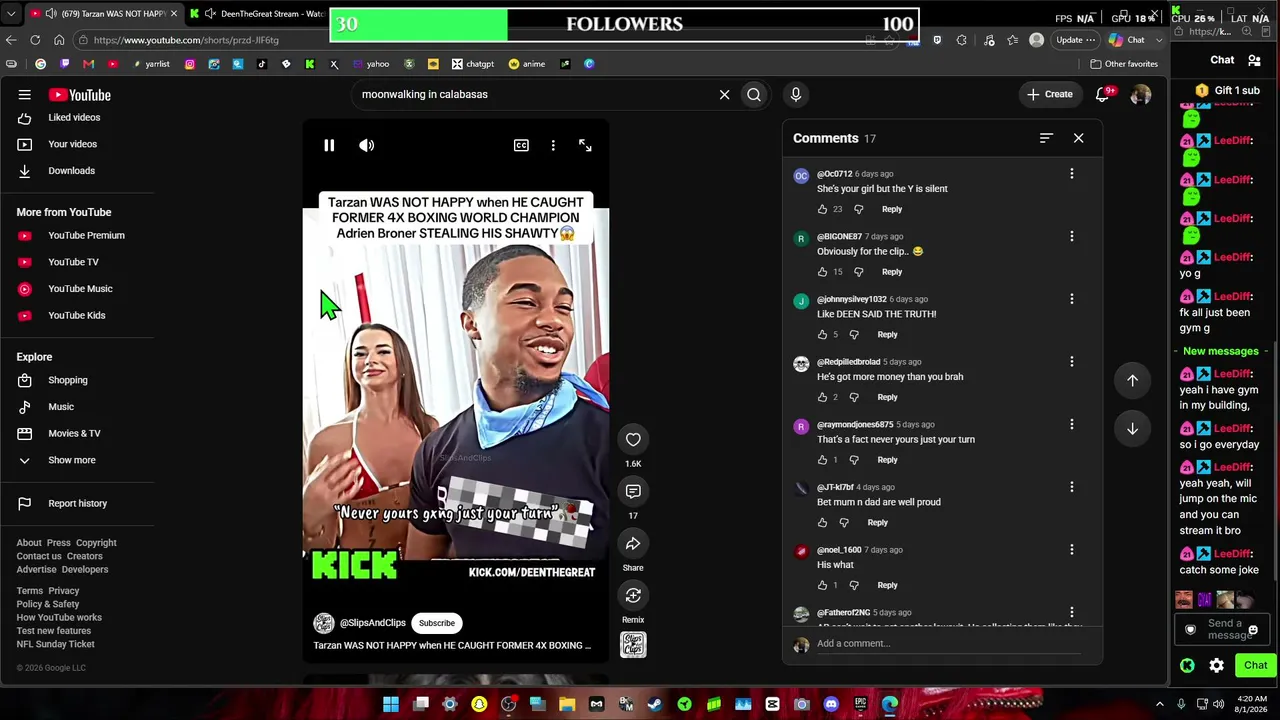Viewport: 1280px width, 720px height.
Task: Open more options for @noel_1600's comment
Action: [x=1072, y=550]
